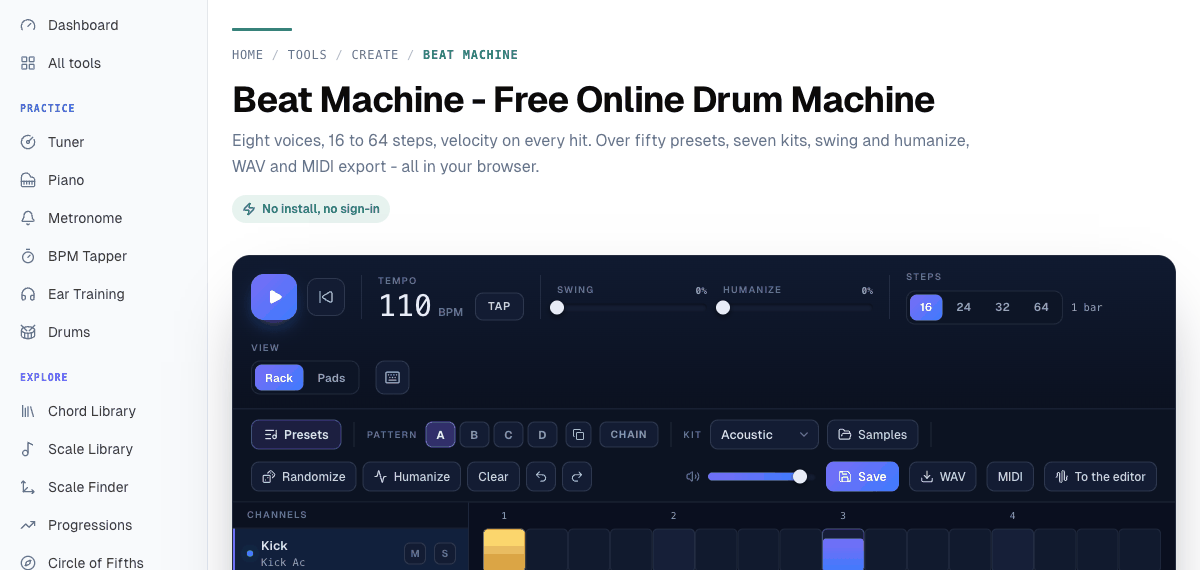Export as WAV
Screen dimensions: 1200x570
(943, 477)
